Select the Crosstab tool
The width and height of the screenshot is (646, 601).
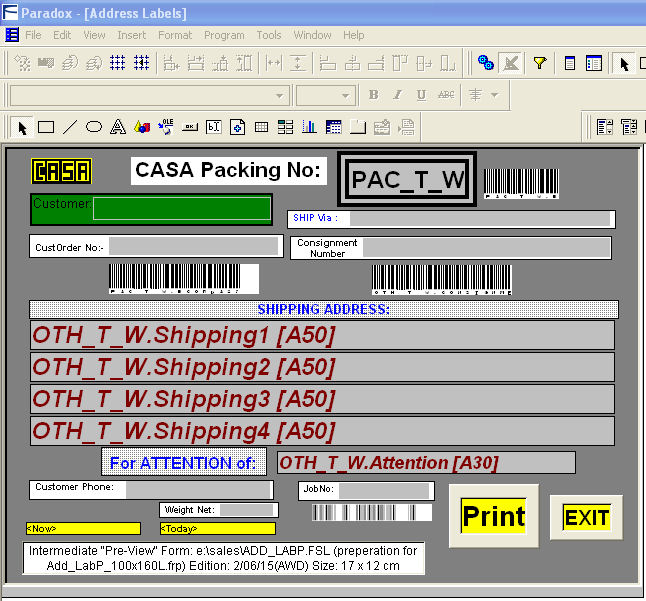(333, 127)
